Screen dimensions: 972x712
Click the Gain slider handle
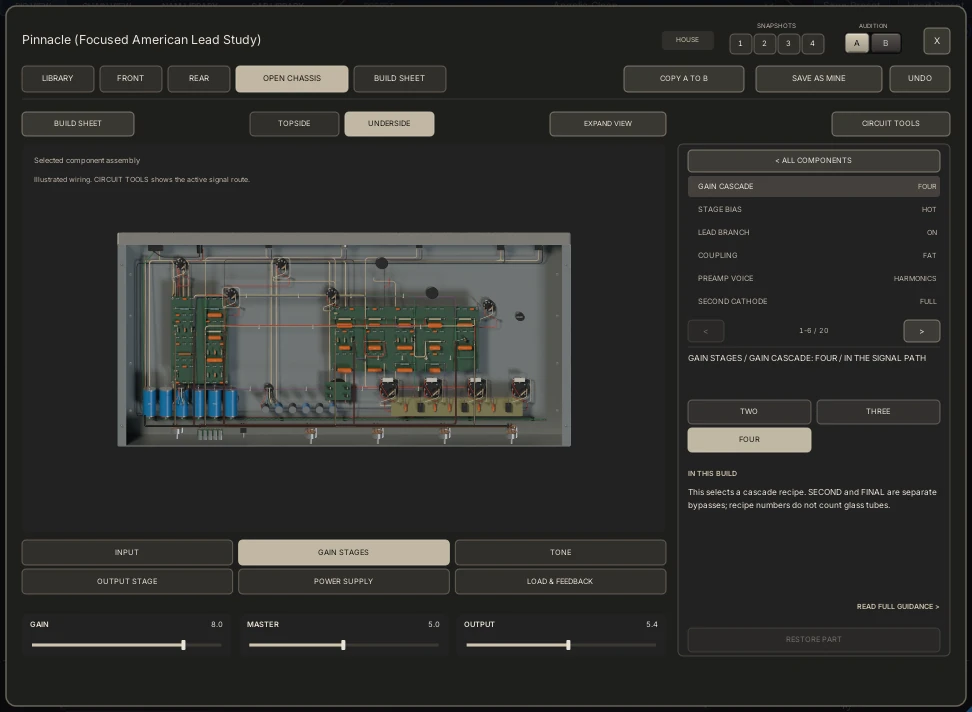183,645
